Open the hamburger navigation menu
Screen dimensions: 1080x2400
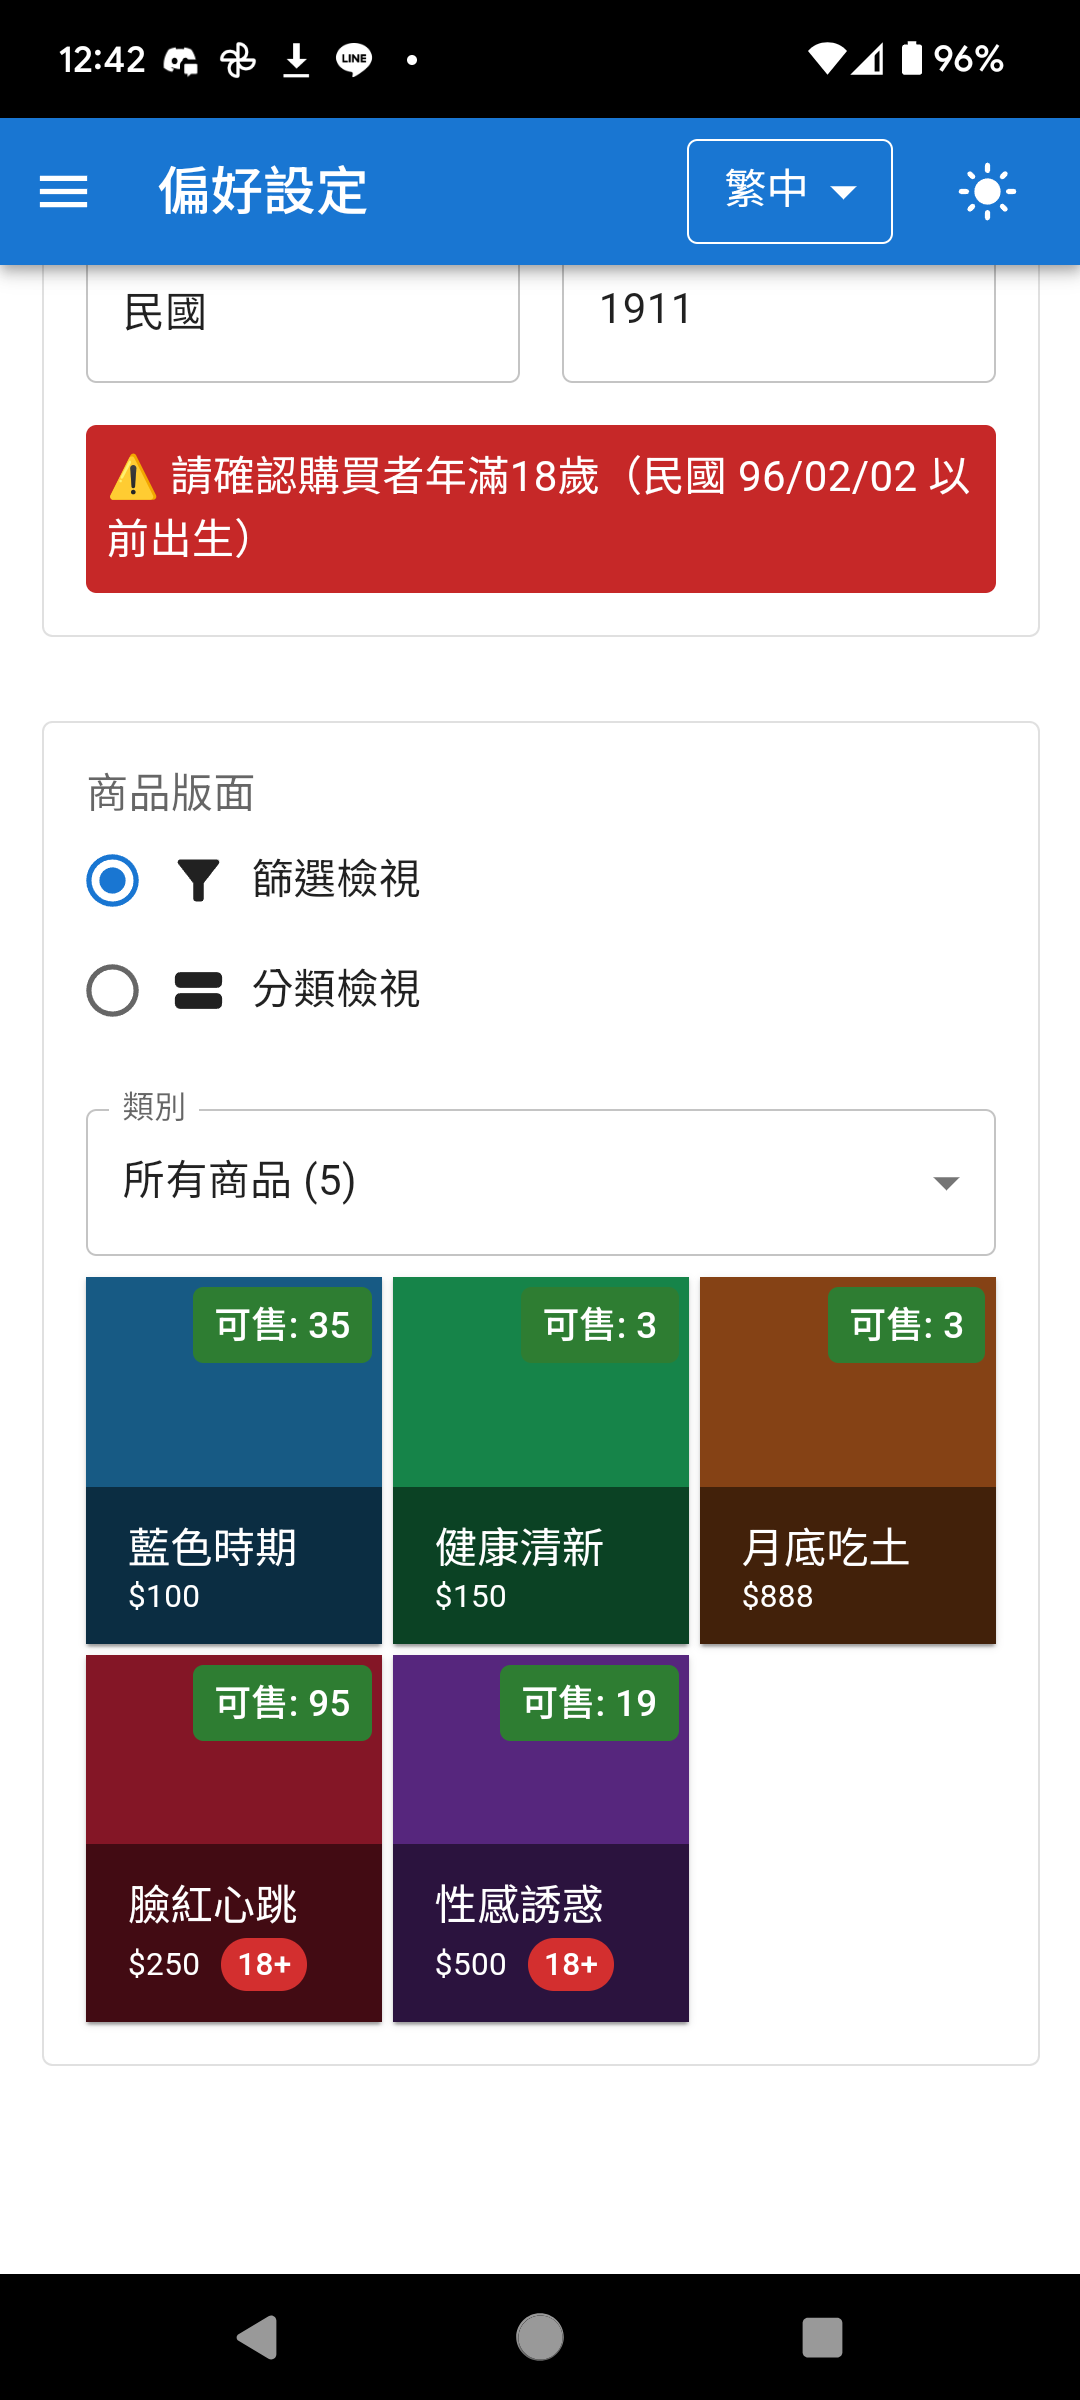64,191
